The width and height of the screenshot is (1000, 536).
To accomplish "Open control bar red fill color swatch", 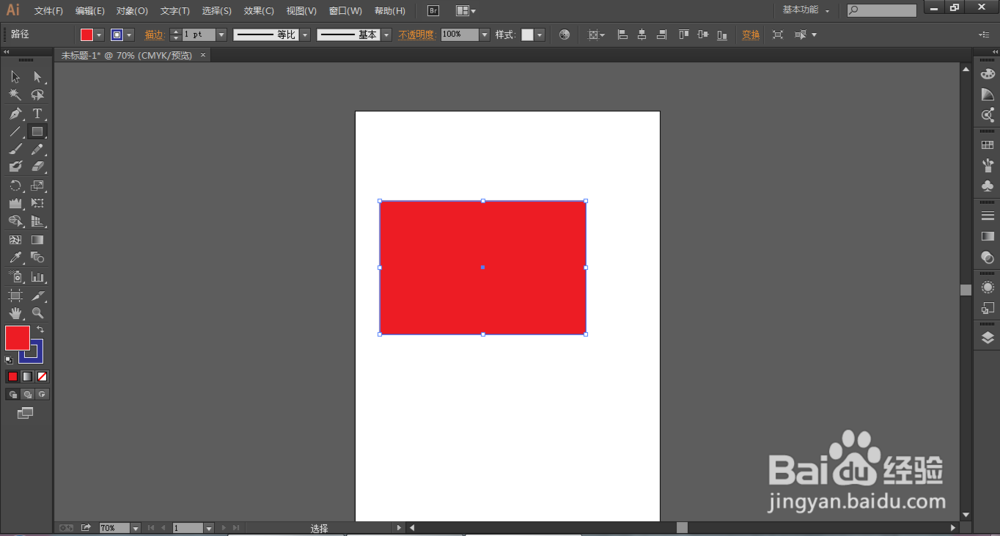I will tap(87, 34).
